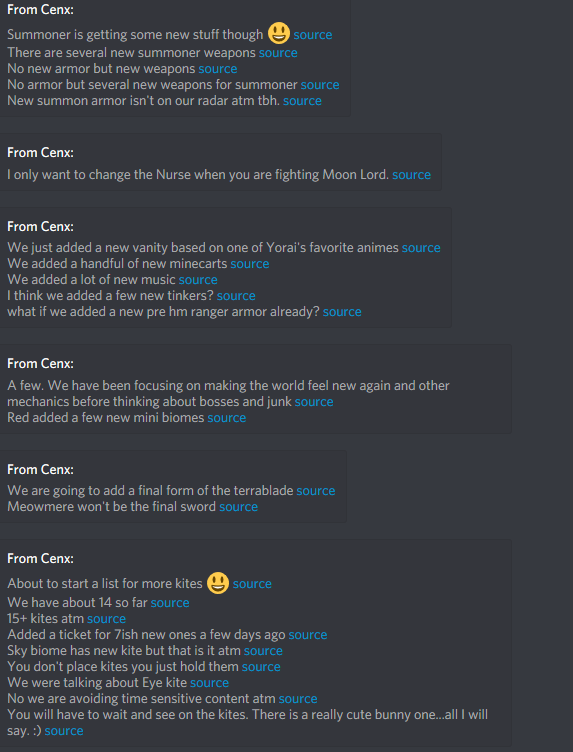Follow source link for "new mini biomes"

227,418
